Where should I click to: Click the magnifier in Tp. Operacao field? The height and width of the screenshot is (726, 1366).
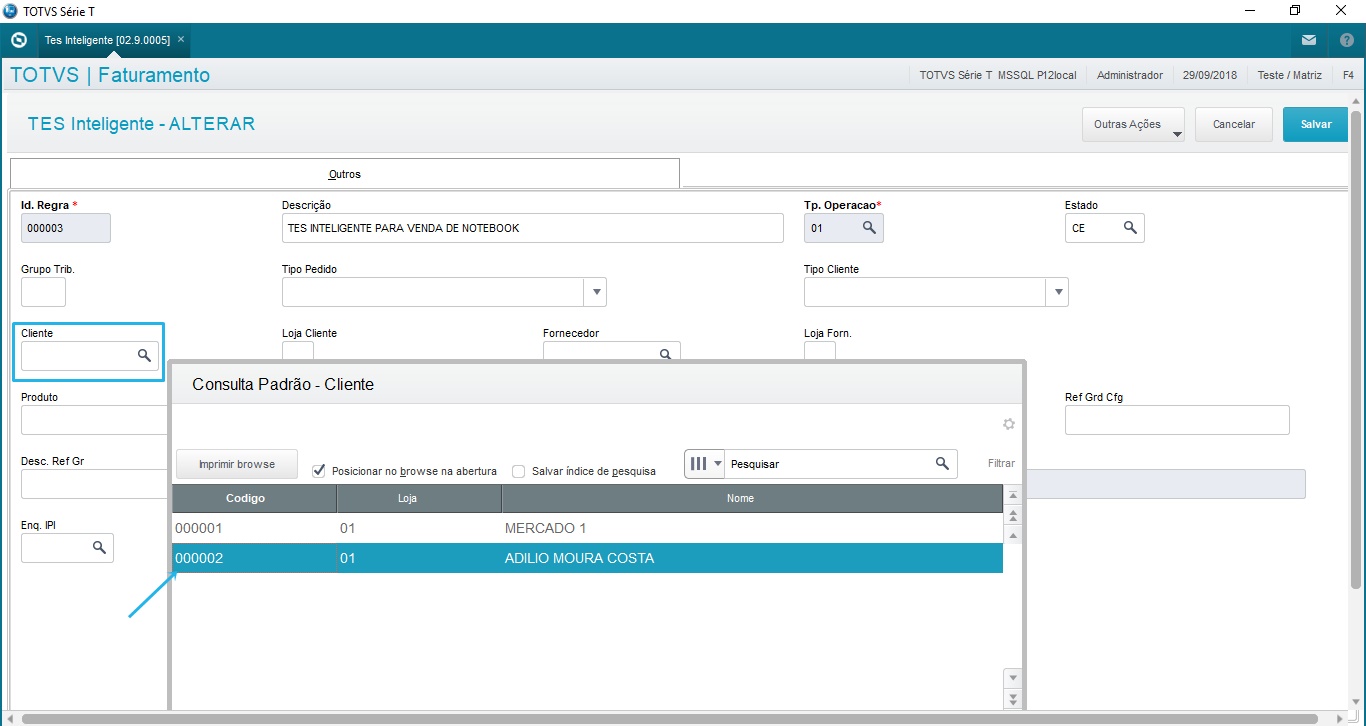(x=870, y=228)
